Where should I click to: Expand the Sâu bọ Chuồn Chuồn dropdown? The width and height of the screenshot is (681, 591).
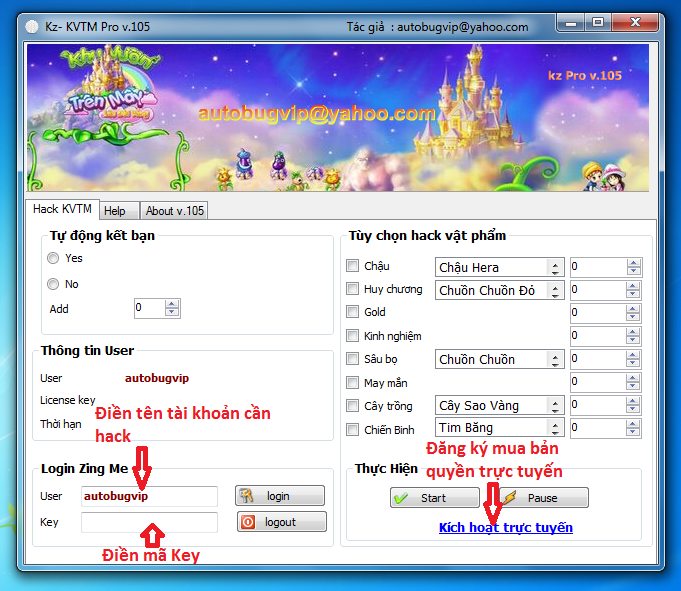click(x=499, y=359)
